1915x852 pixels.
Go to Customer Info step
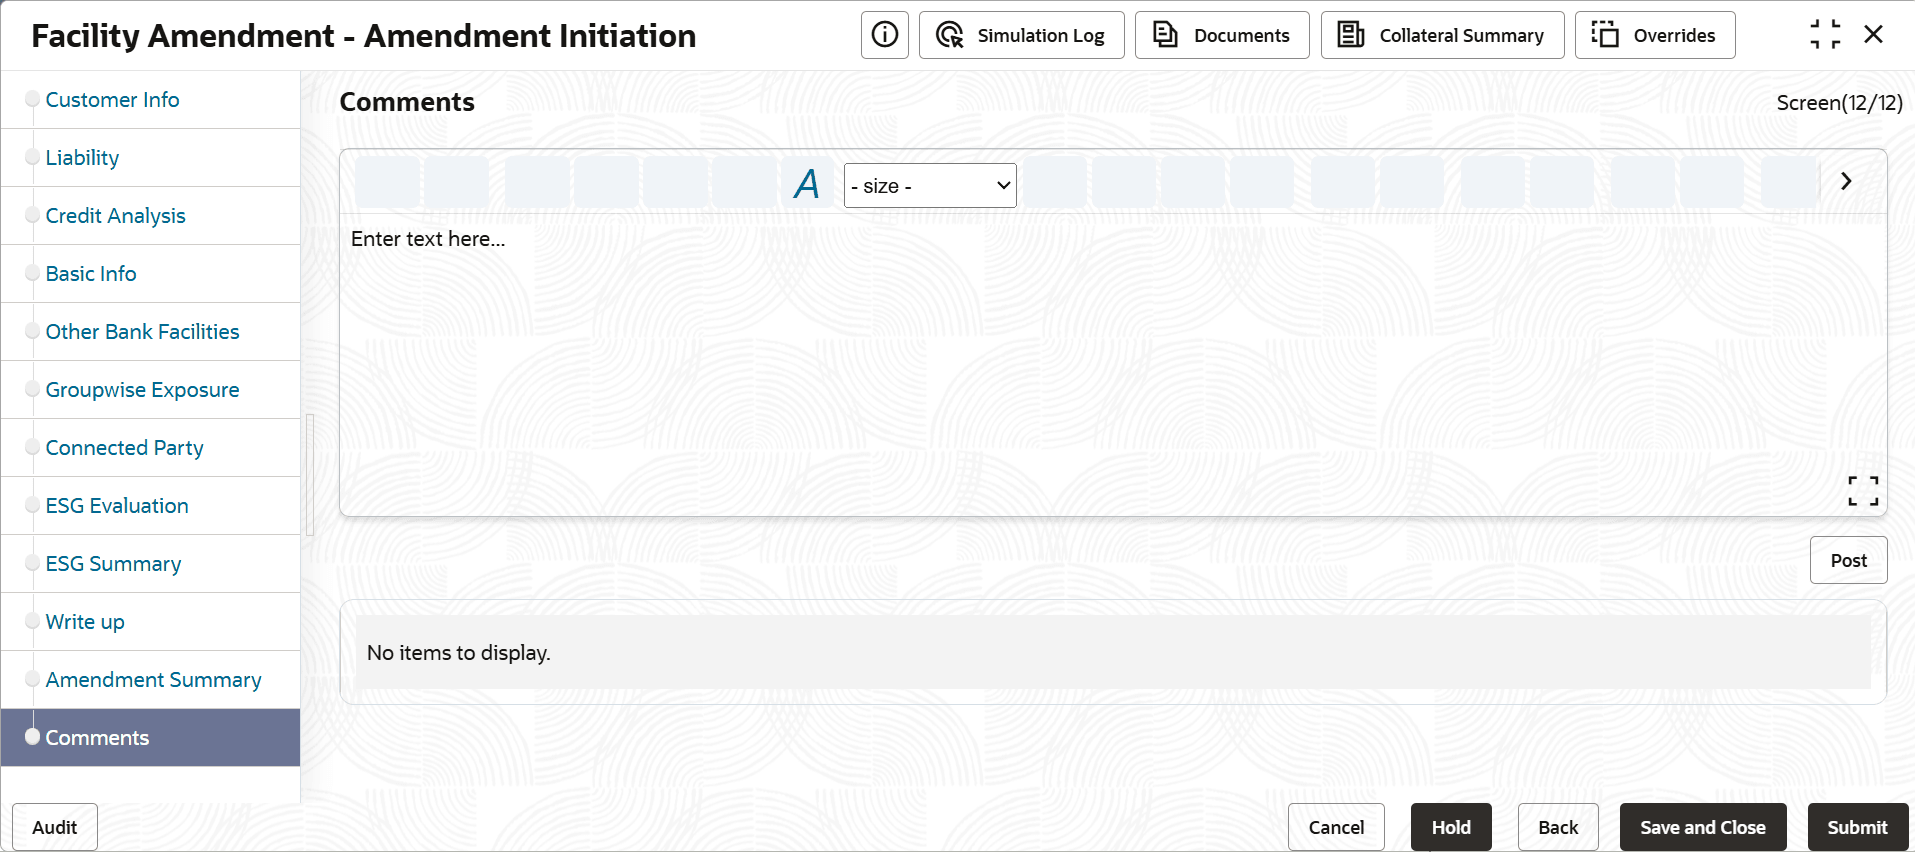tap(112, 100)
